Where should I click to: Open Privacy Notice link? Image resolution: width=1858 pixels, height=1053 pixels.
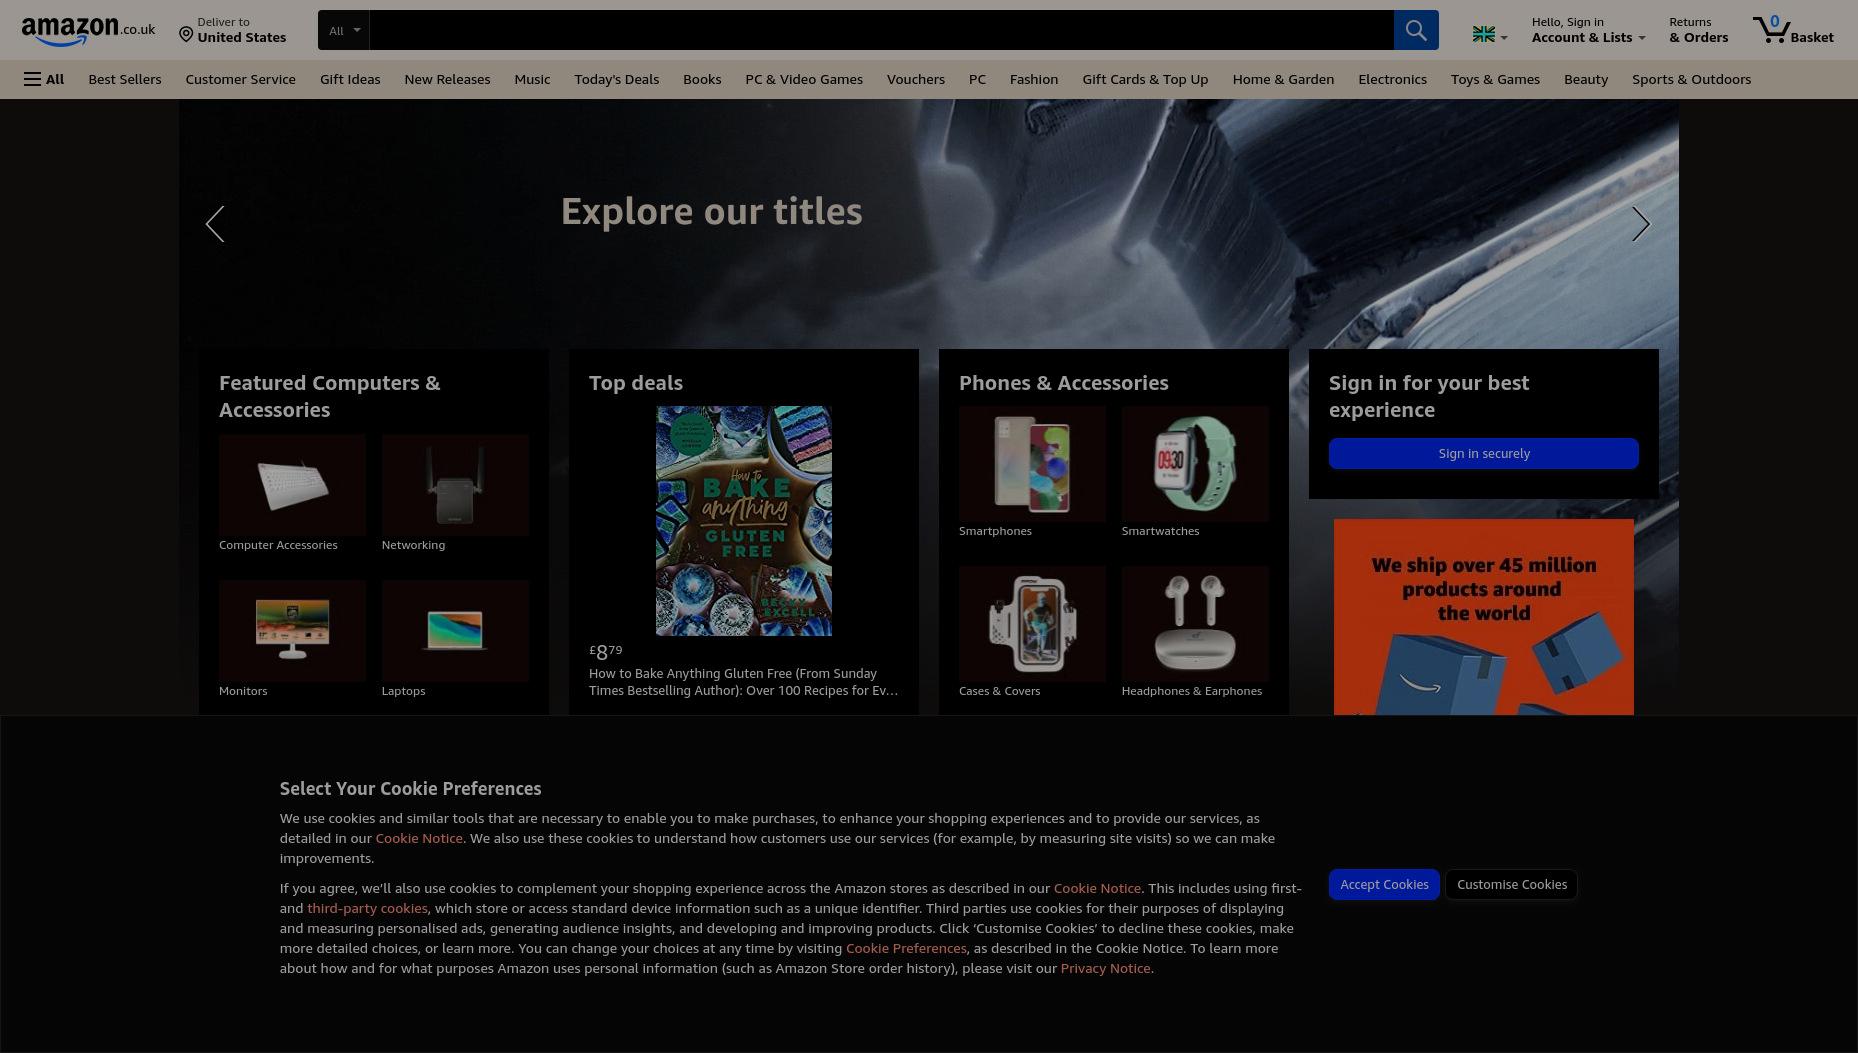tap(1105, 968)
